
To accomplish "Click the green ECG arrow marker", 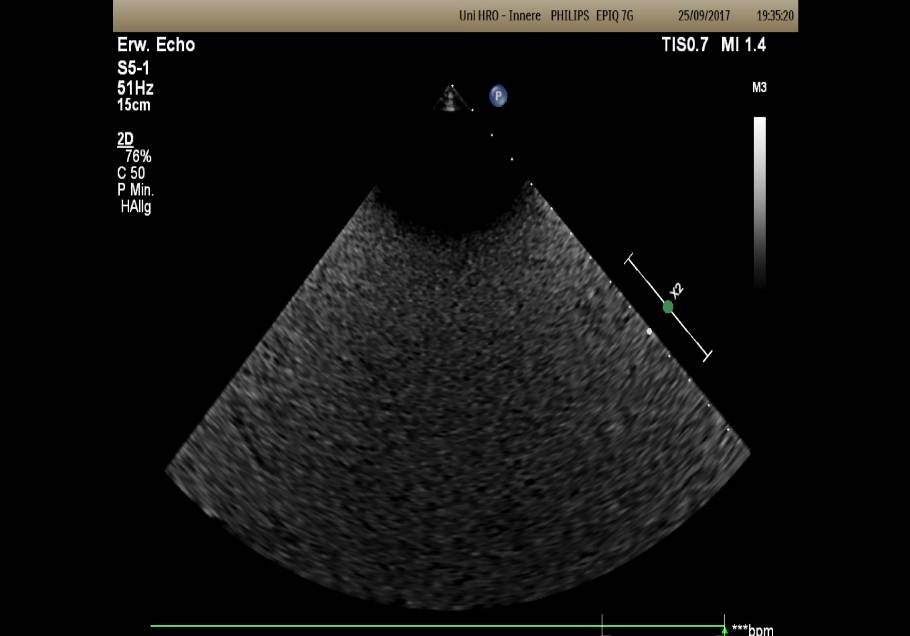I will (724, 630).
